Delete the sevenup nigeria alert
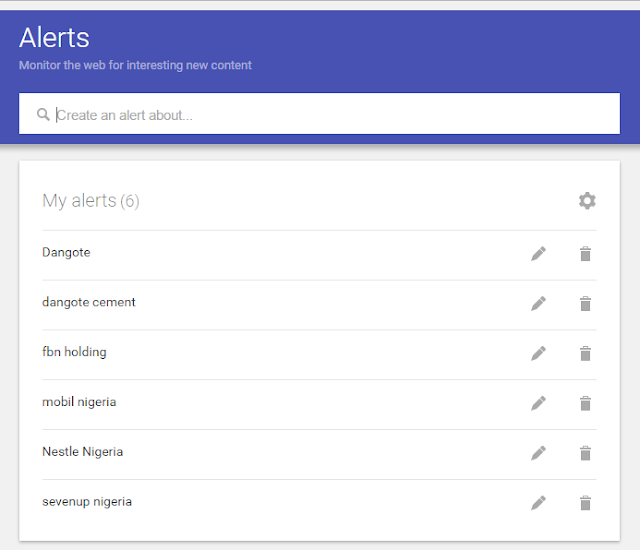The image size is (640, 550). (585, 503)
